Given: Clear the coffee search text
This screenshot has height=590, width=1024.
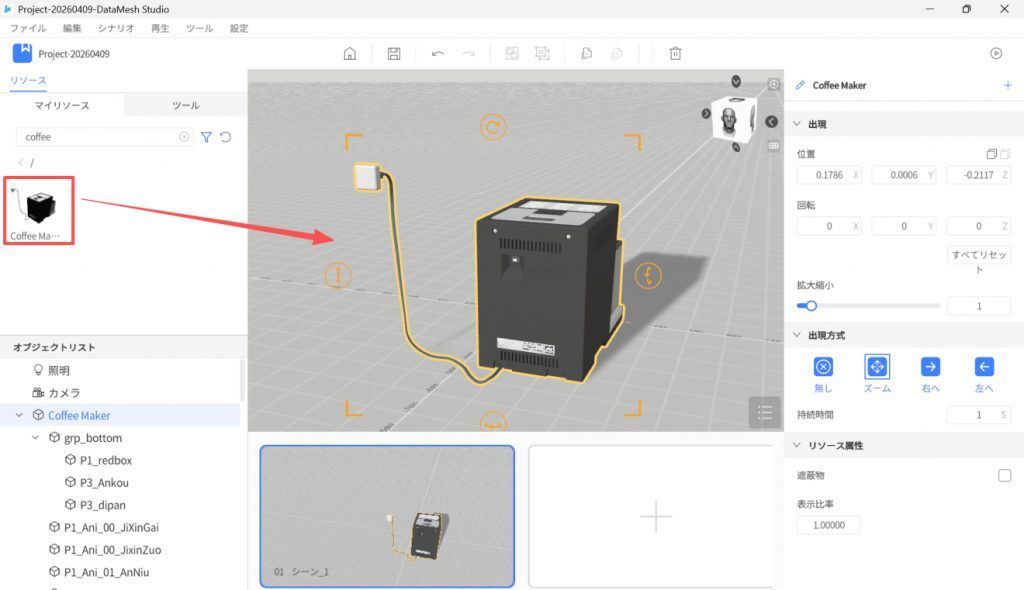Looking at the screenshot, I should [x=184, y=137].
